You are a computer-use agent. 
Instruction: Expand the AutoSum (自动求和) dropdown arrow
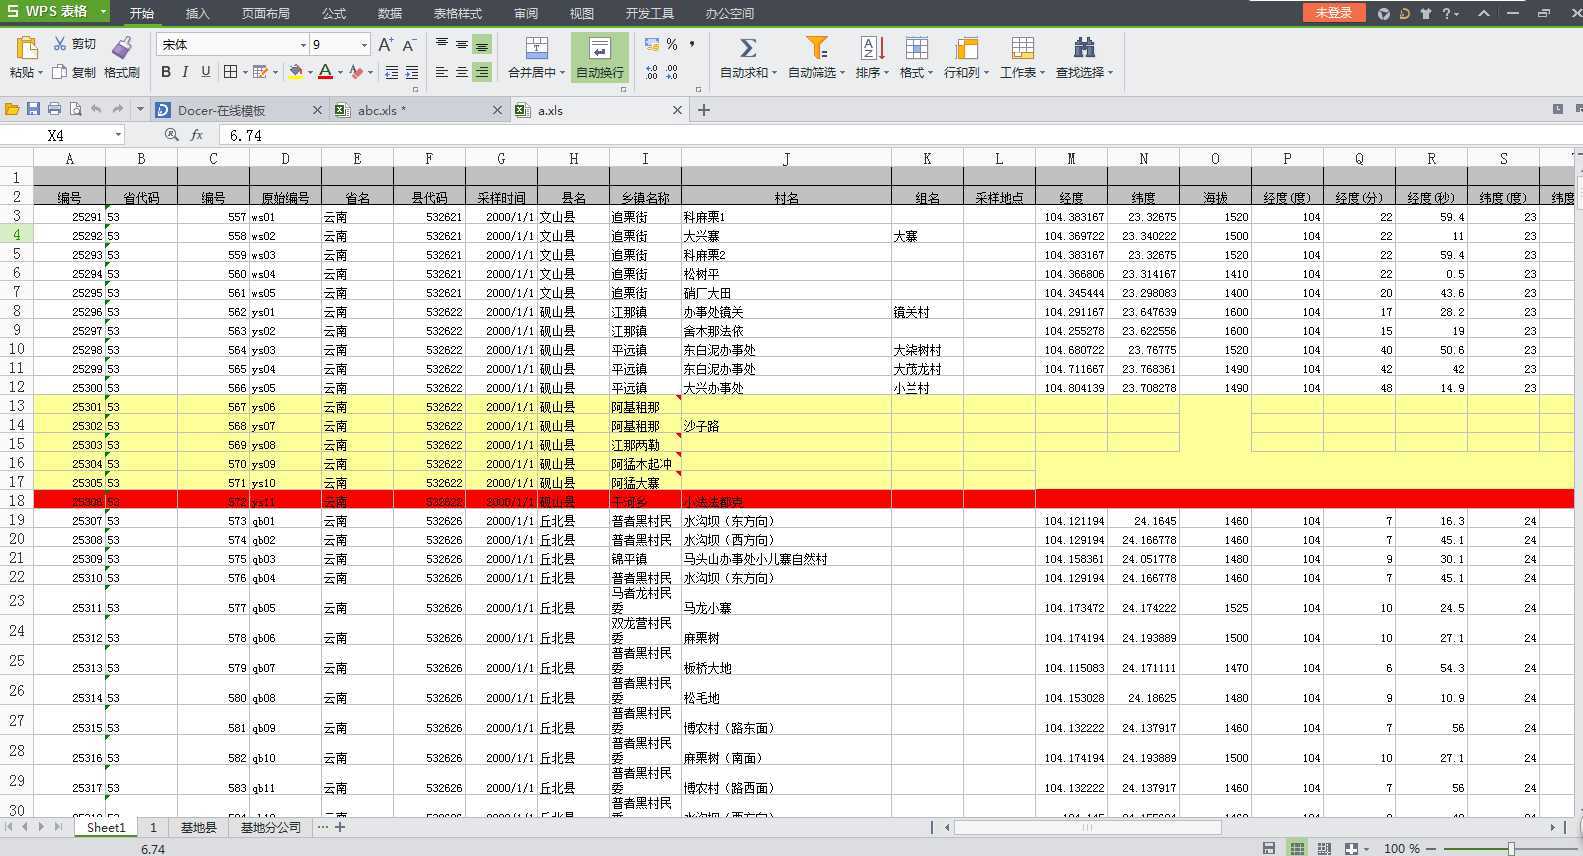tap(774, 73)
